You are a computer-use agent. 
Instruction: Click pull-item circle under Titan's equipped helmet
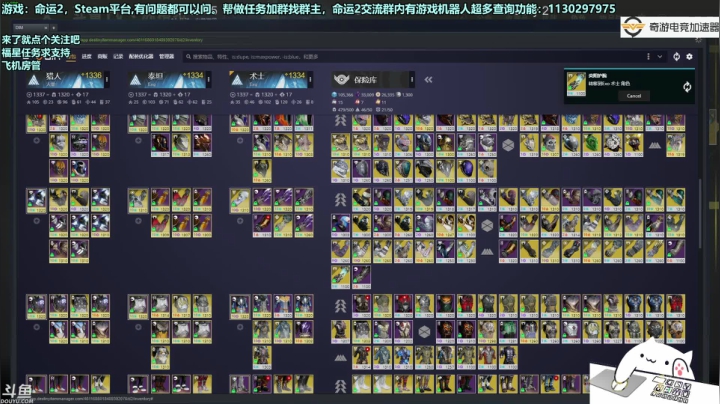tap(138, 140)
